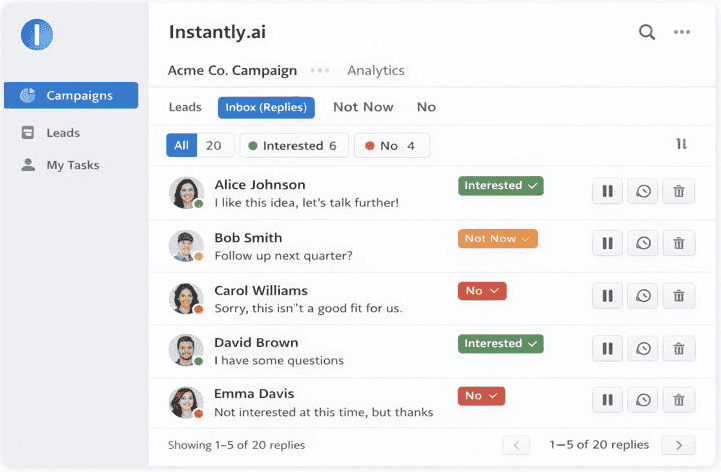Open Alice Johnson's Interested status dropdown
This screenshot has height=472, width=721.
point(501,186)
